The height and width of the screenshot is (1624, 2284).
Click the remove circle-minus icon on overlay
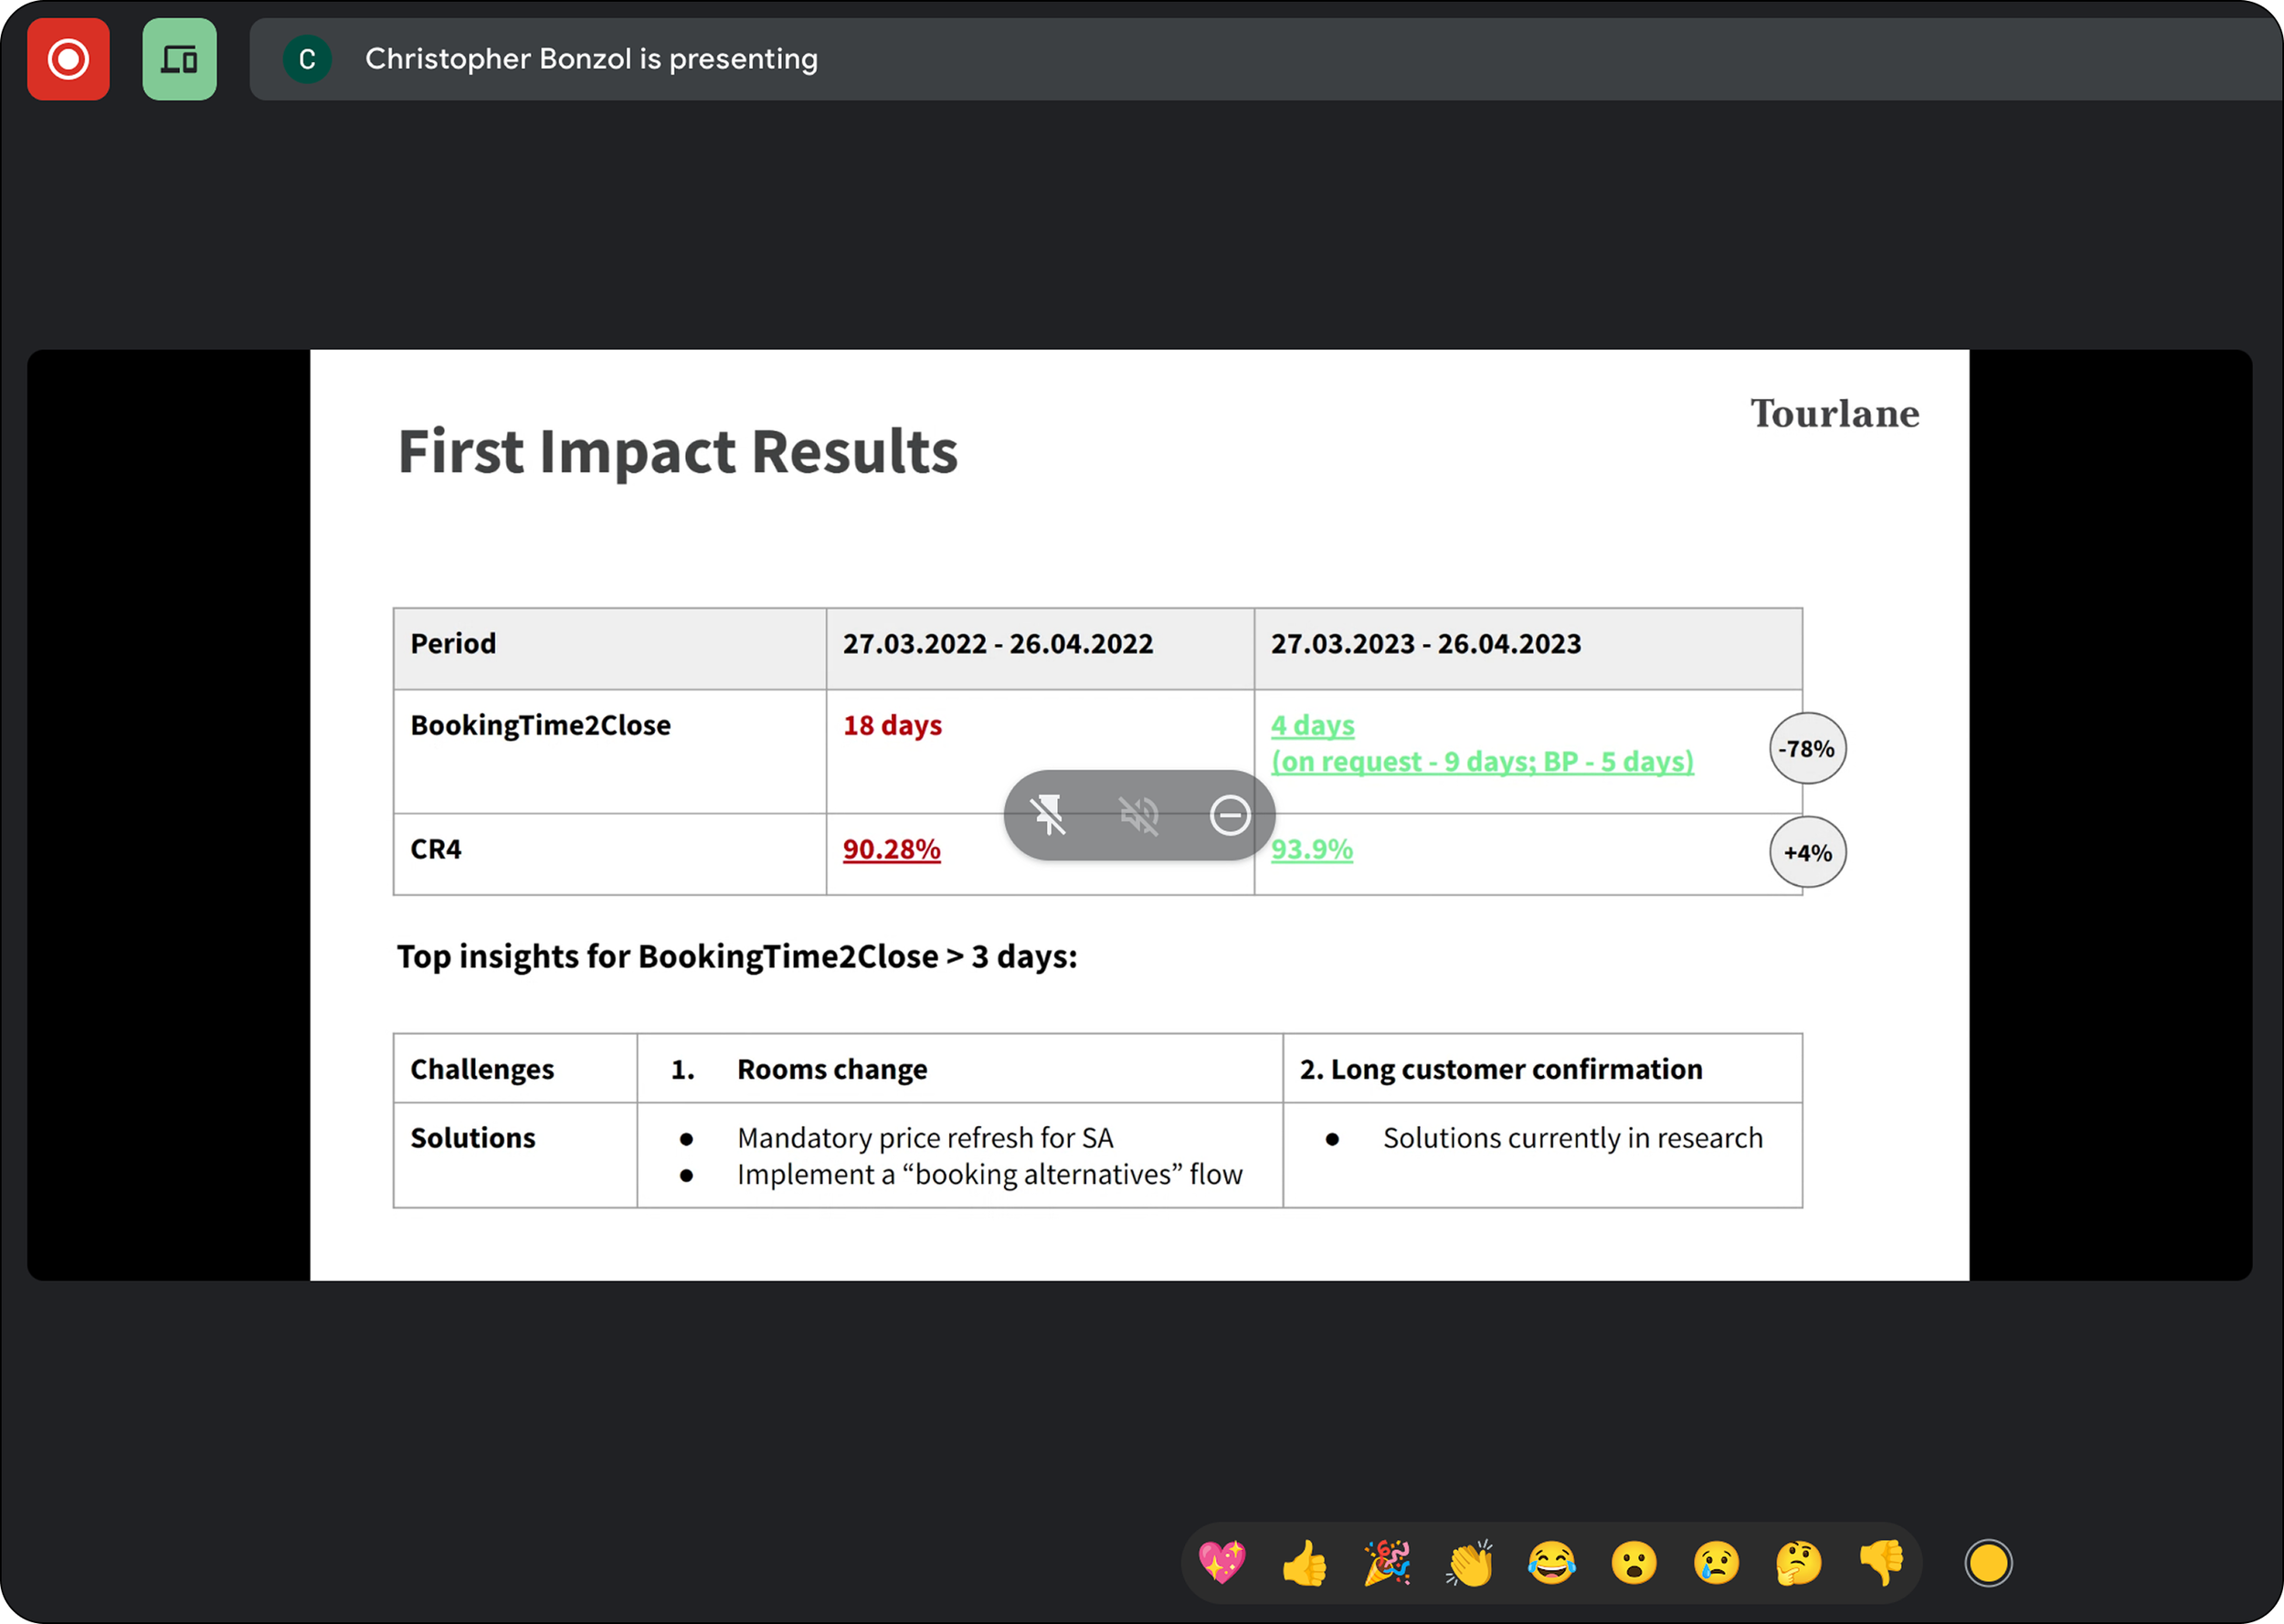coord(1230,815)
